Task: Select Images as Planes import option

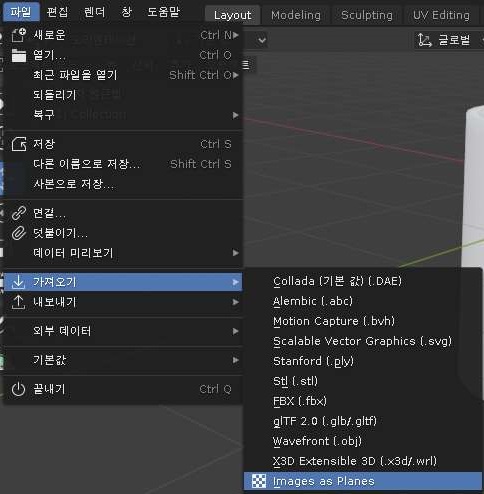Action: pos(363,481)
